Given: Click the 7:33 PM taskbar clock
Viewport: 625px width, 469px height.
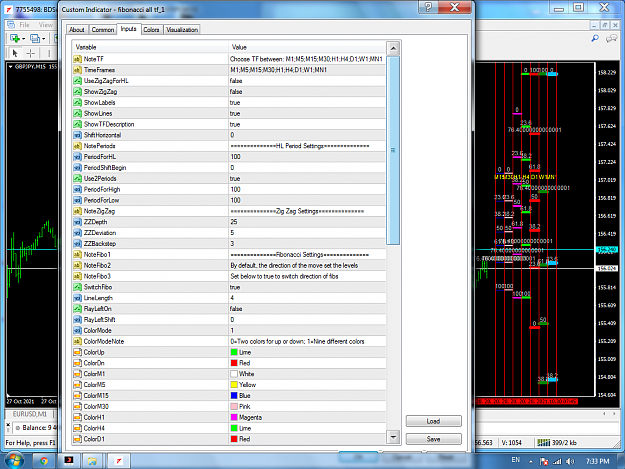Looking at the screenshot, I should click(x=597, y=461).
